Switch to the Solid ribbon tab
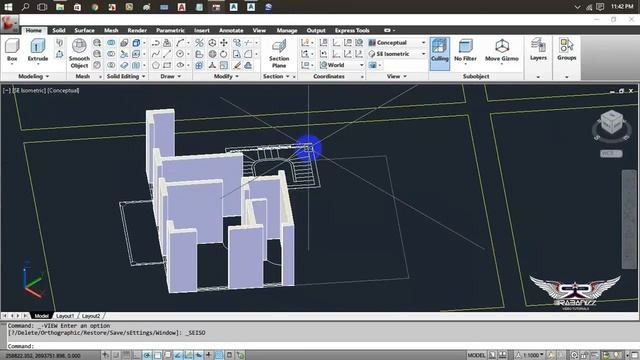The width and height of the screenshot is (640, 360). pyautogui.click(x=58, y=30)
